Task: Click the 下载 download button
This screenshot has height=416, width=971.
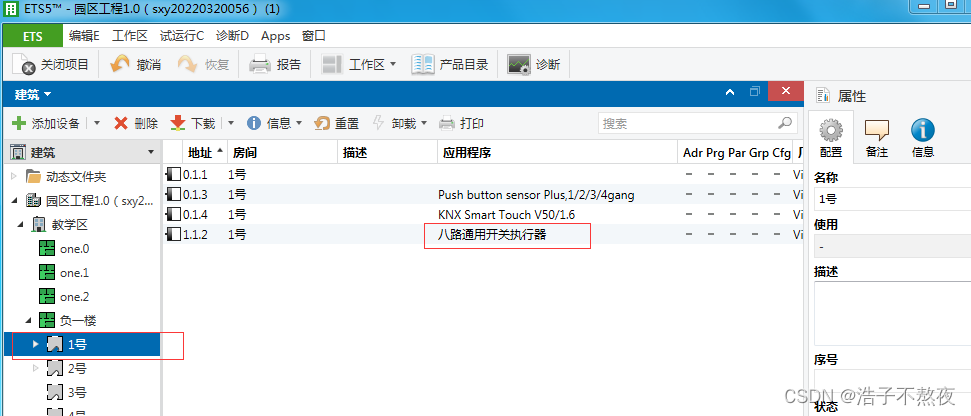Action: (x=193, y=123)
